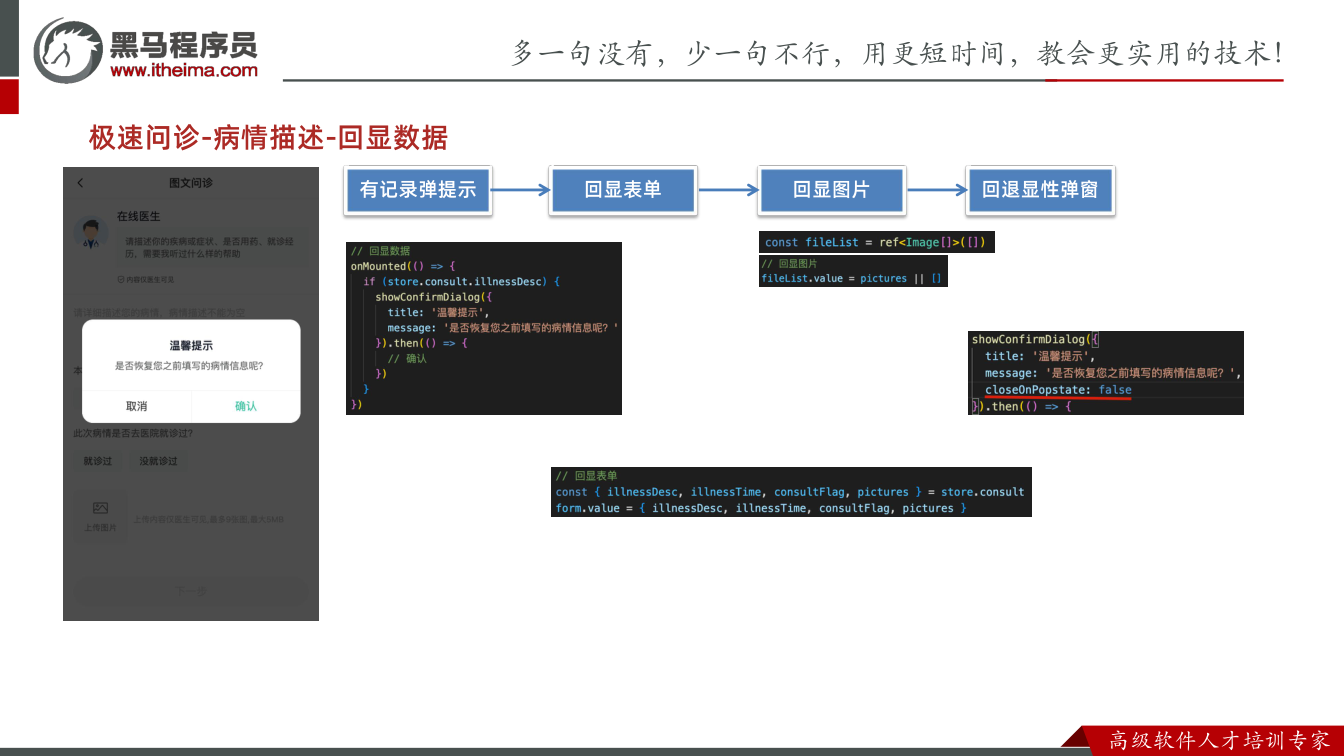Open the www.itheima.com link

tap(184, 70)
